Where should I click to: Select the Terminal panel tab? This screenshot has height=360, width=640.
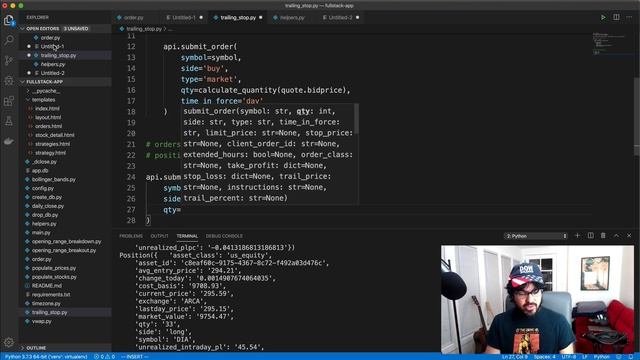pyautogui.click(x=187, y=236)
